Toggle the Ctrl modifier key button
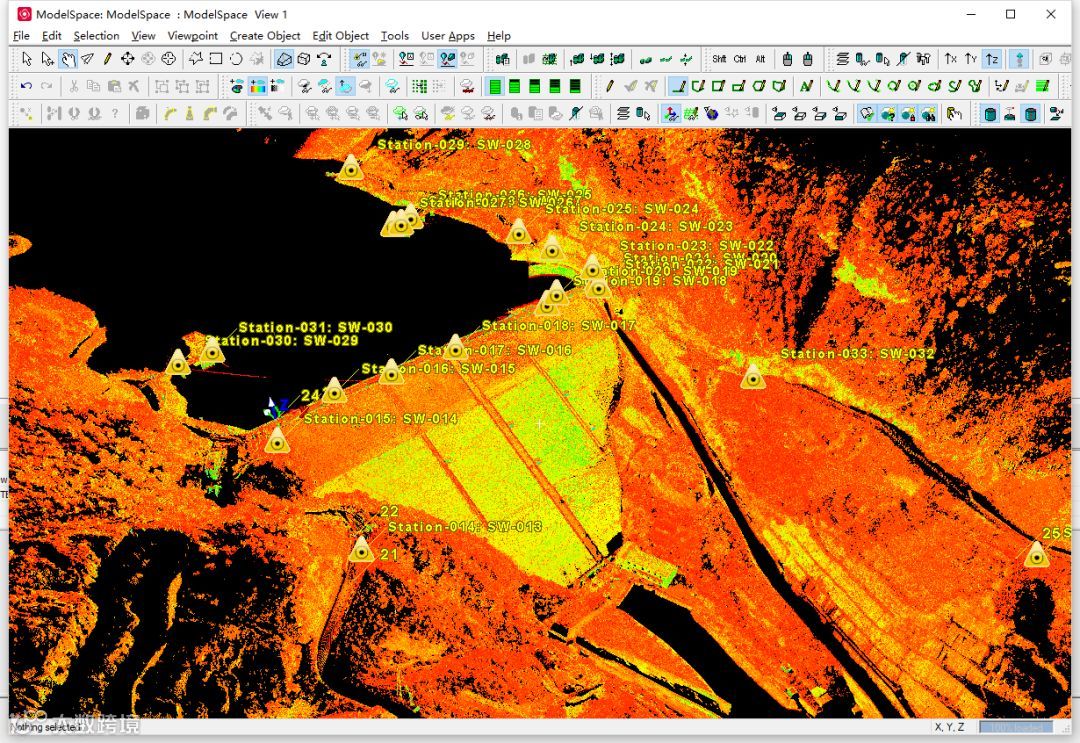The width and height of the screenshot is (1080, 743). pyautogui.click(x=740, y=60)
